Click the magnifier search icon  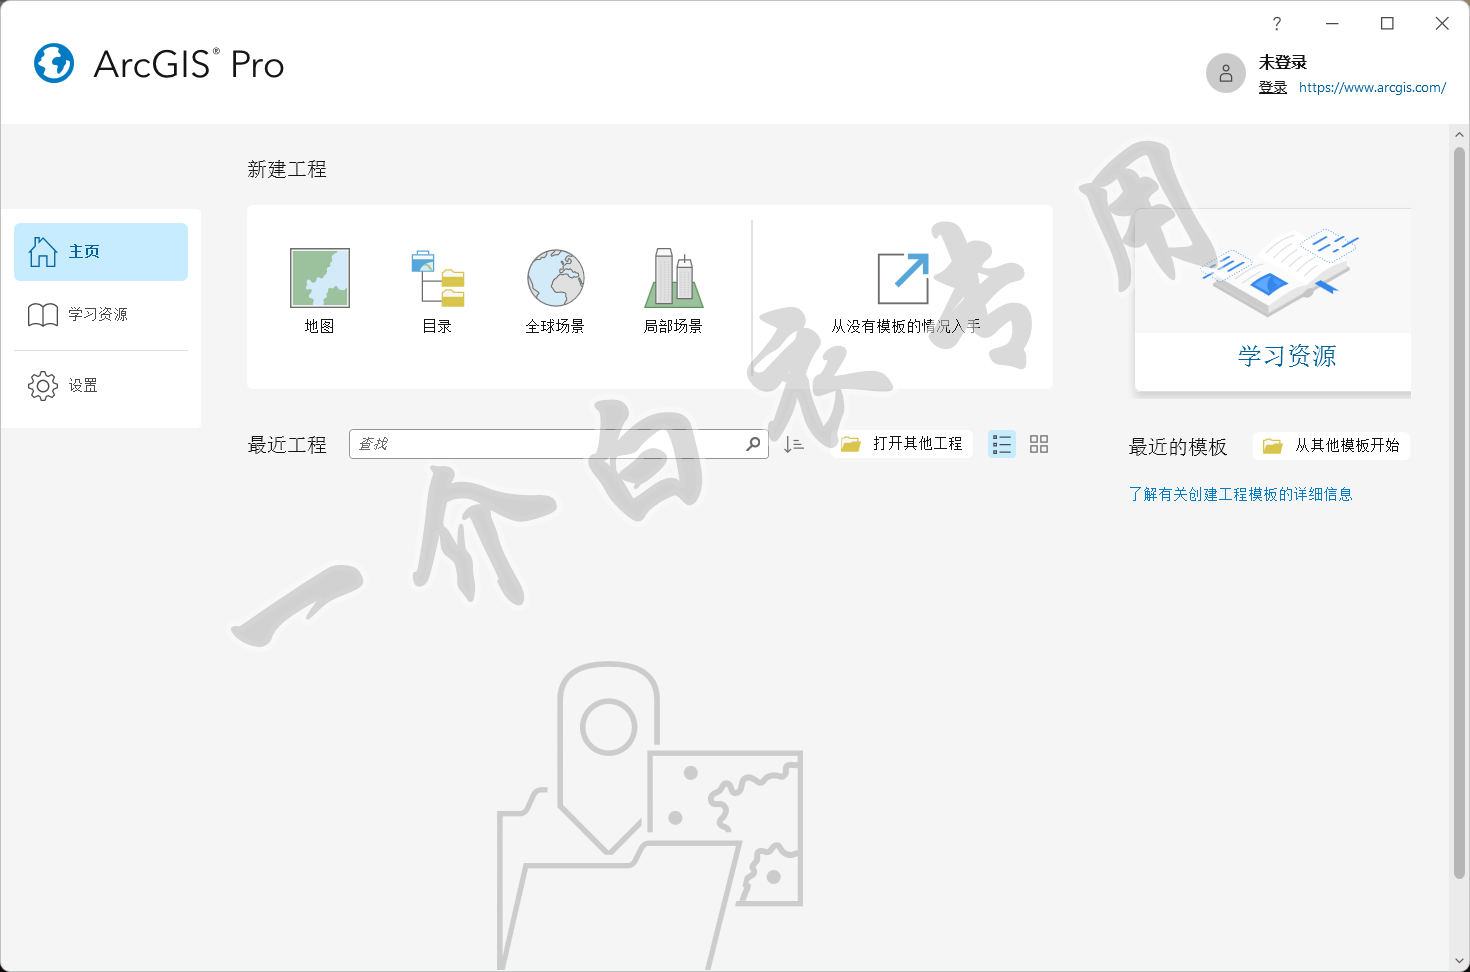(753, 444)
